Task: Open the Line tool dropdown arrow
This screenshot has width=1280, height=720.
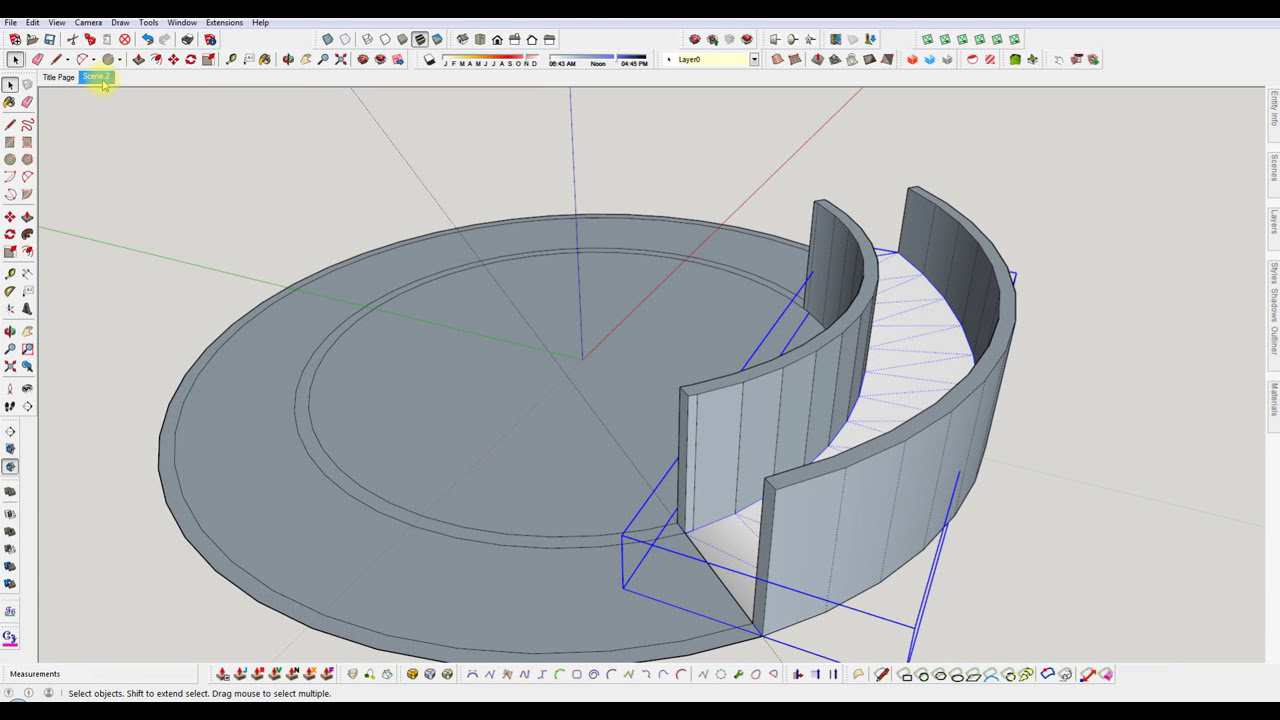Action: tap(67, 60)
